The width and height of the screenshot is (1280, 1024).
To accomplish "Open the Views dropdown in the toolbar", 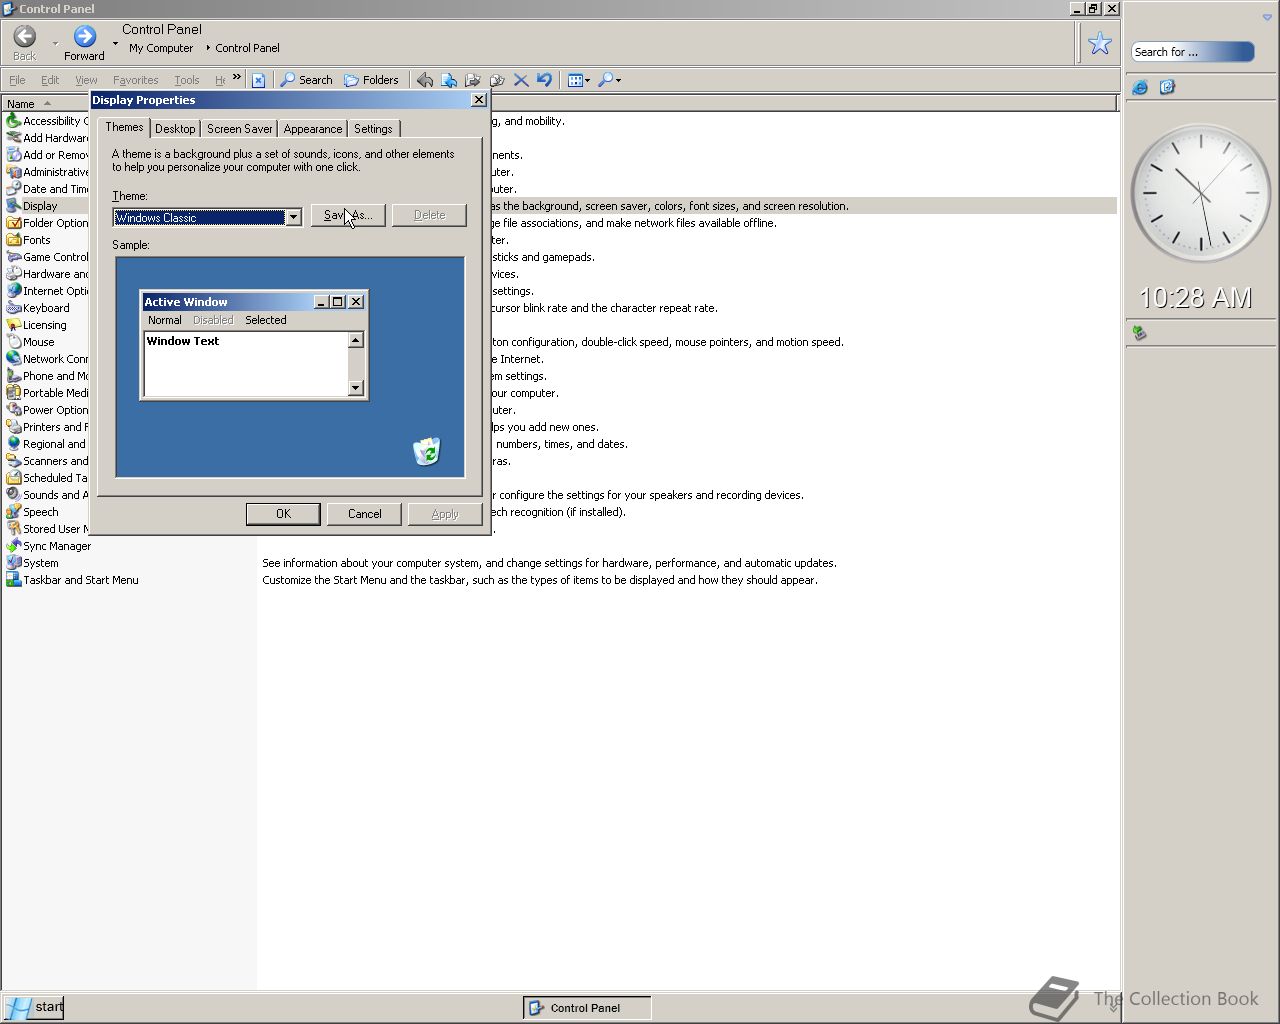I will (579, 80).
